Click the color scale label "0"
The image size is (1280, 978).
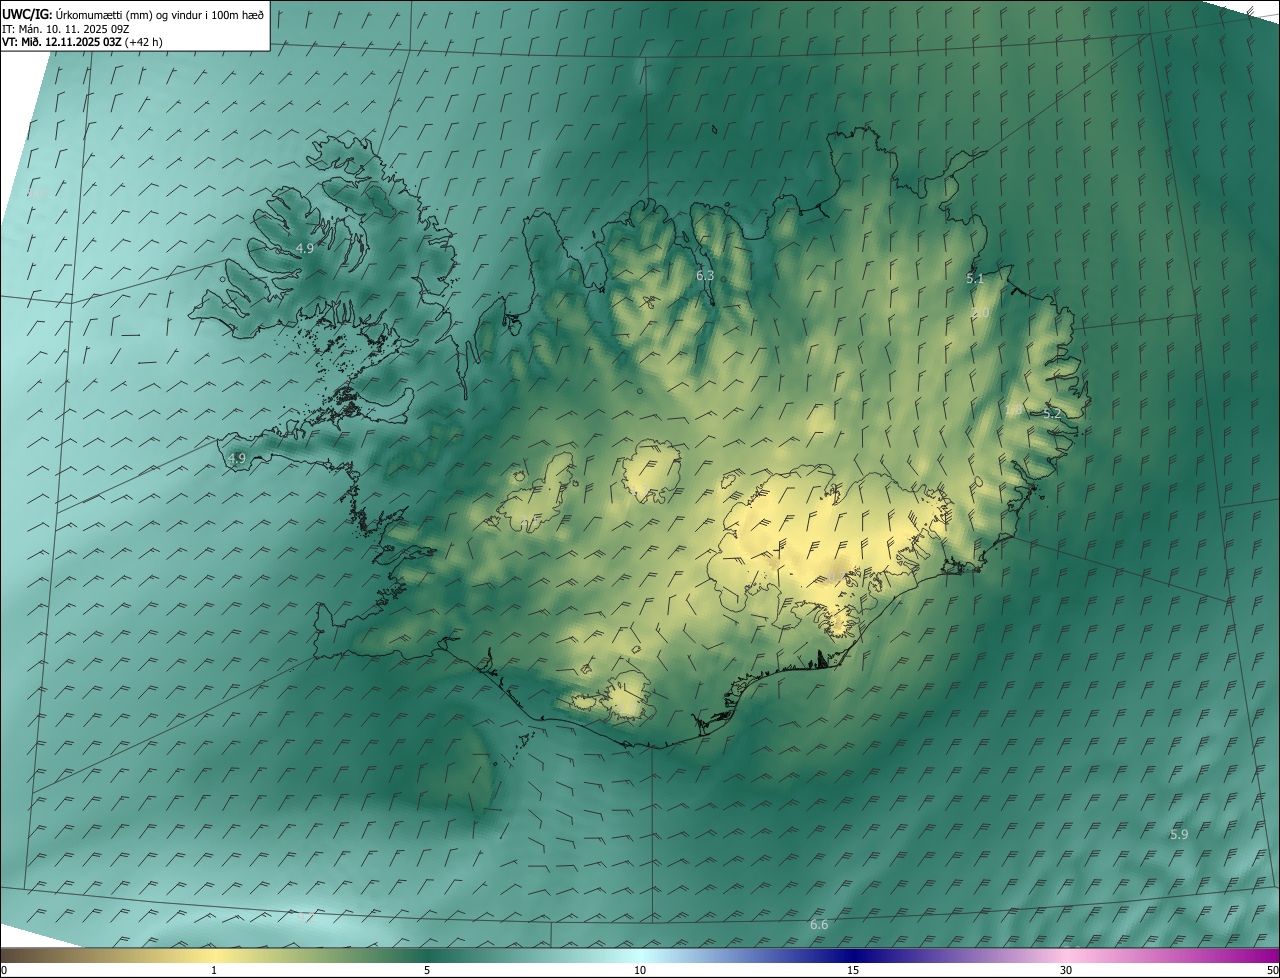[x=4, y=970]
